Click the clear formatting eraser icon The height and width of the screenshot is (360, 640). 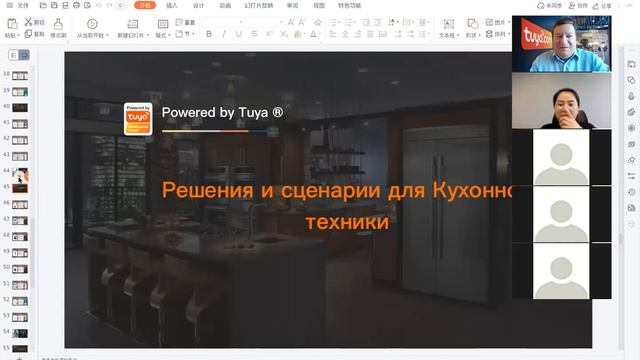click(318, 22)
